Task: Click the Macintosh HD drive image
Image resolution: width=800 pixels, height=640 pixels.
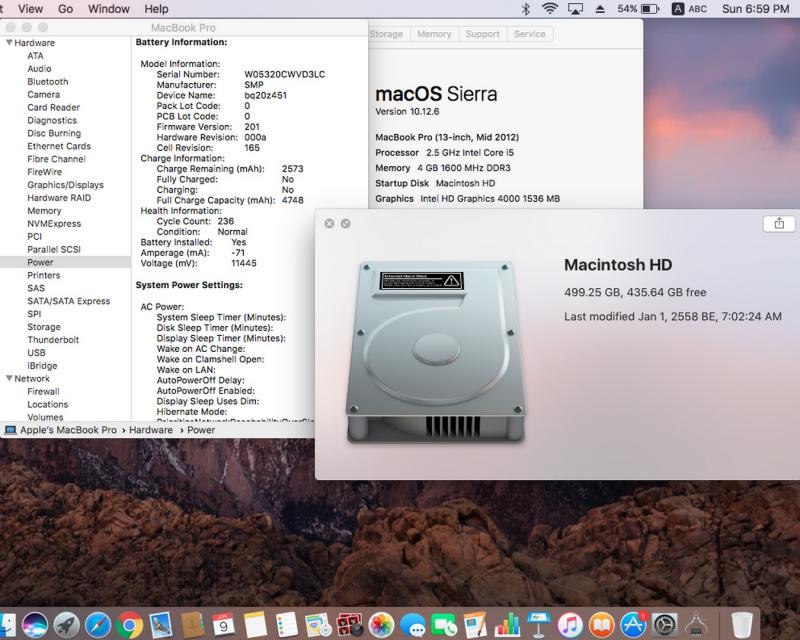Action: pyautogui.click(x=436, y=349)
